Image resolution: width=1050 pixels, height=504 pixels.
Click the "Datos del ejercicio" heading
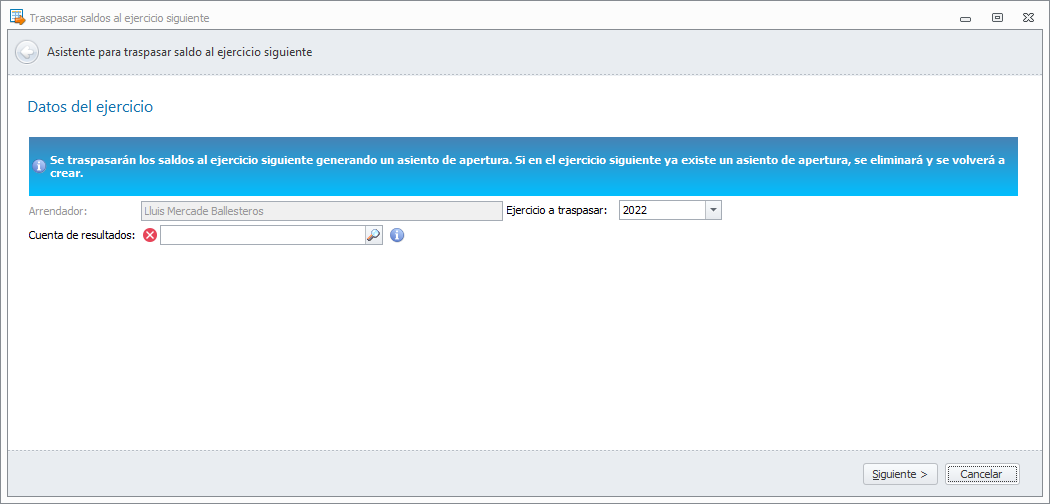pos(90,106)
